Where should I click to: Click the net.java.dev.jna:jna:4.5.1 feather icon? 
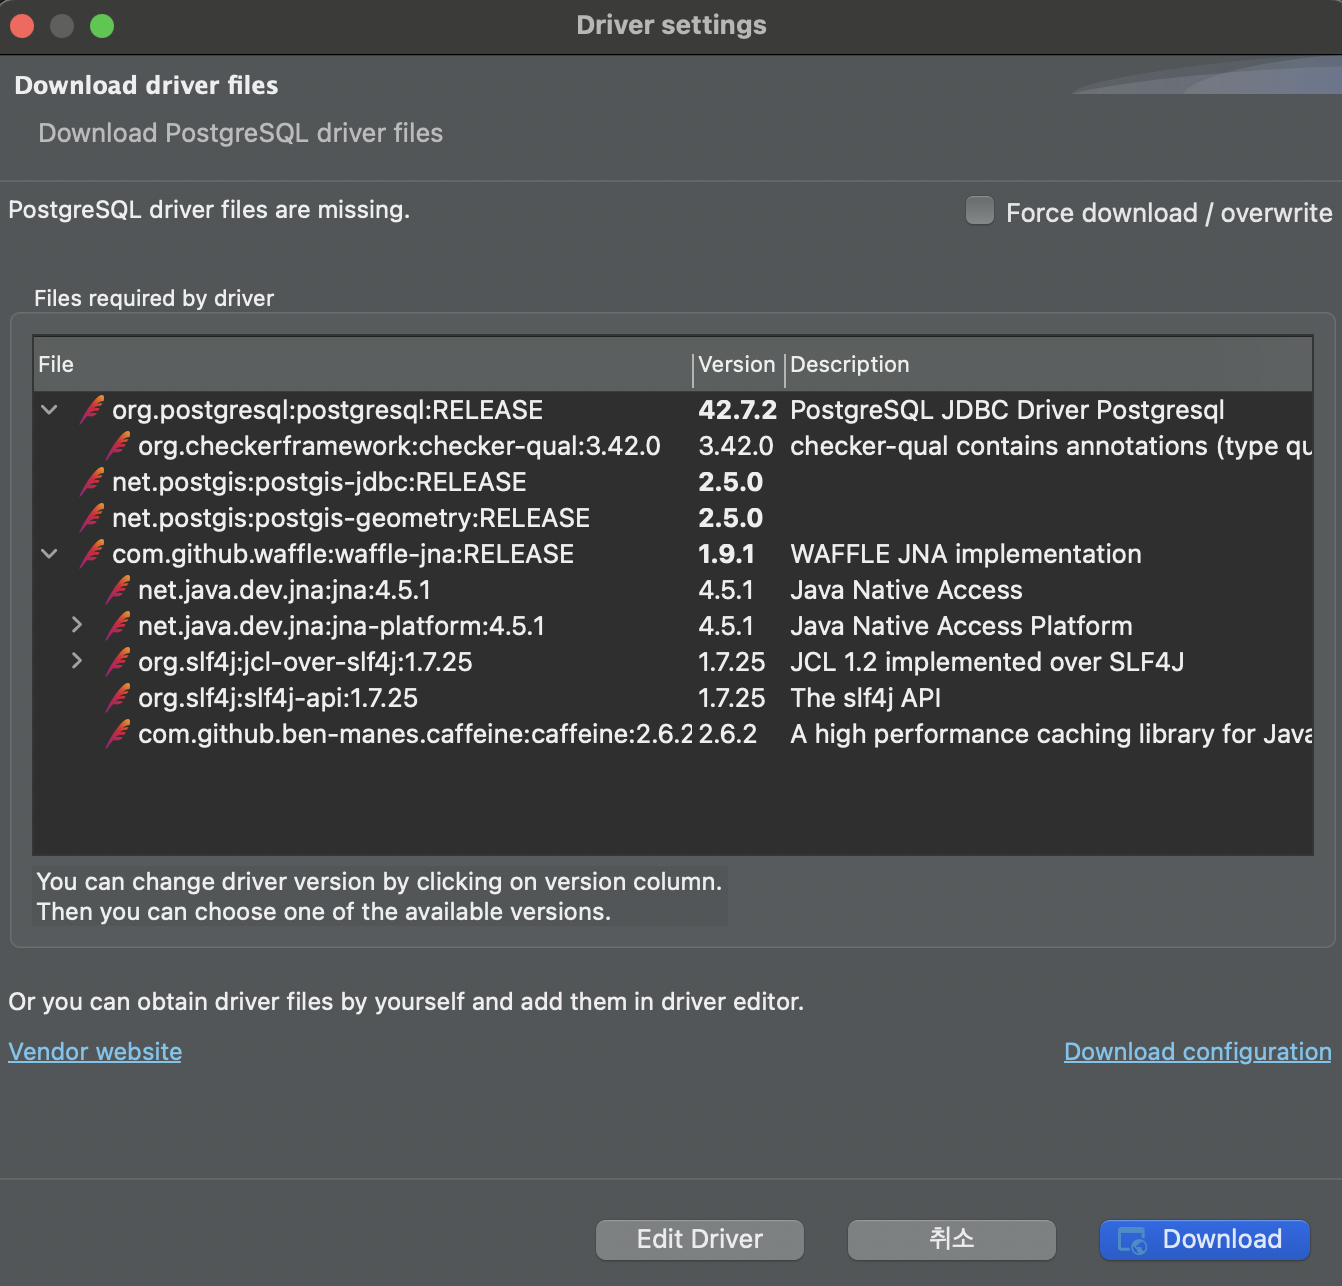pyautogui.click(x=119, y=590)
